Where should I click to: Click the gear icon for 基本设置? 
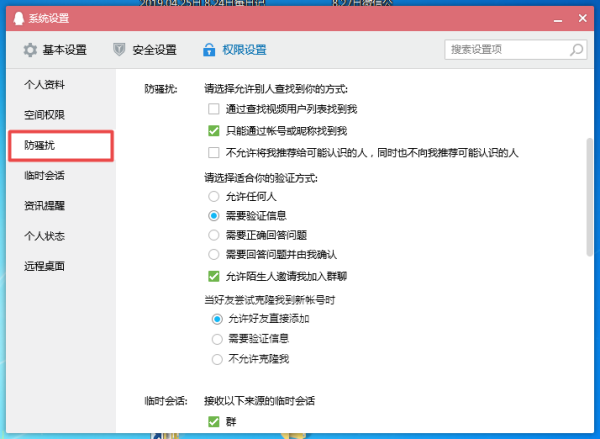(30, 50)
